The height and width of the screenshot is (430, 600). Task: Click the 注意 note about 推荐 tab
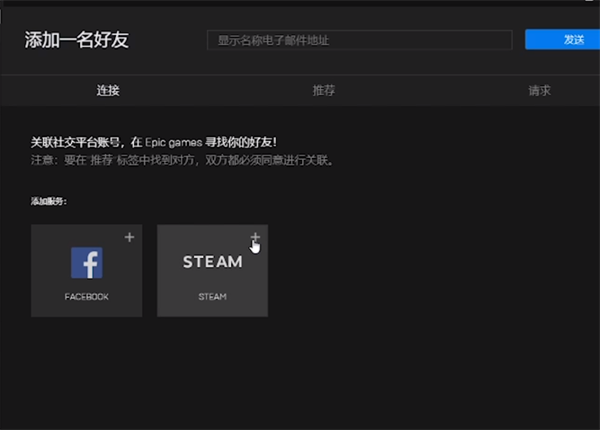click(182, 160)
